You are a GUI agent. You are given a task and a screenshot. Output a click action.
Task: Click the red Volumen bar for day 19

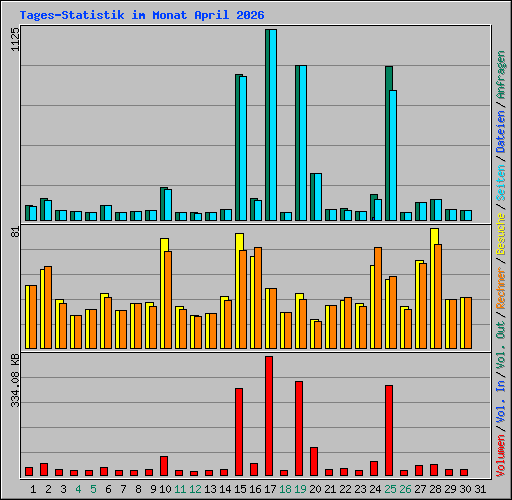point(299,429)
